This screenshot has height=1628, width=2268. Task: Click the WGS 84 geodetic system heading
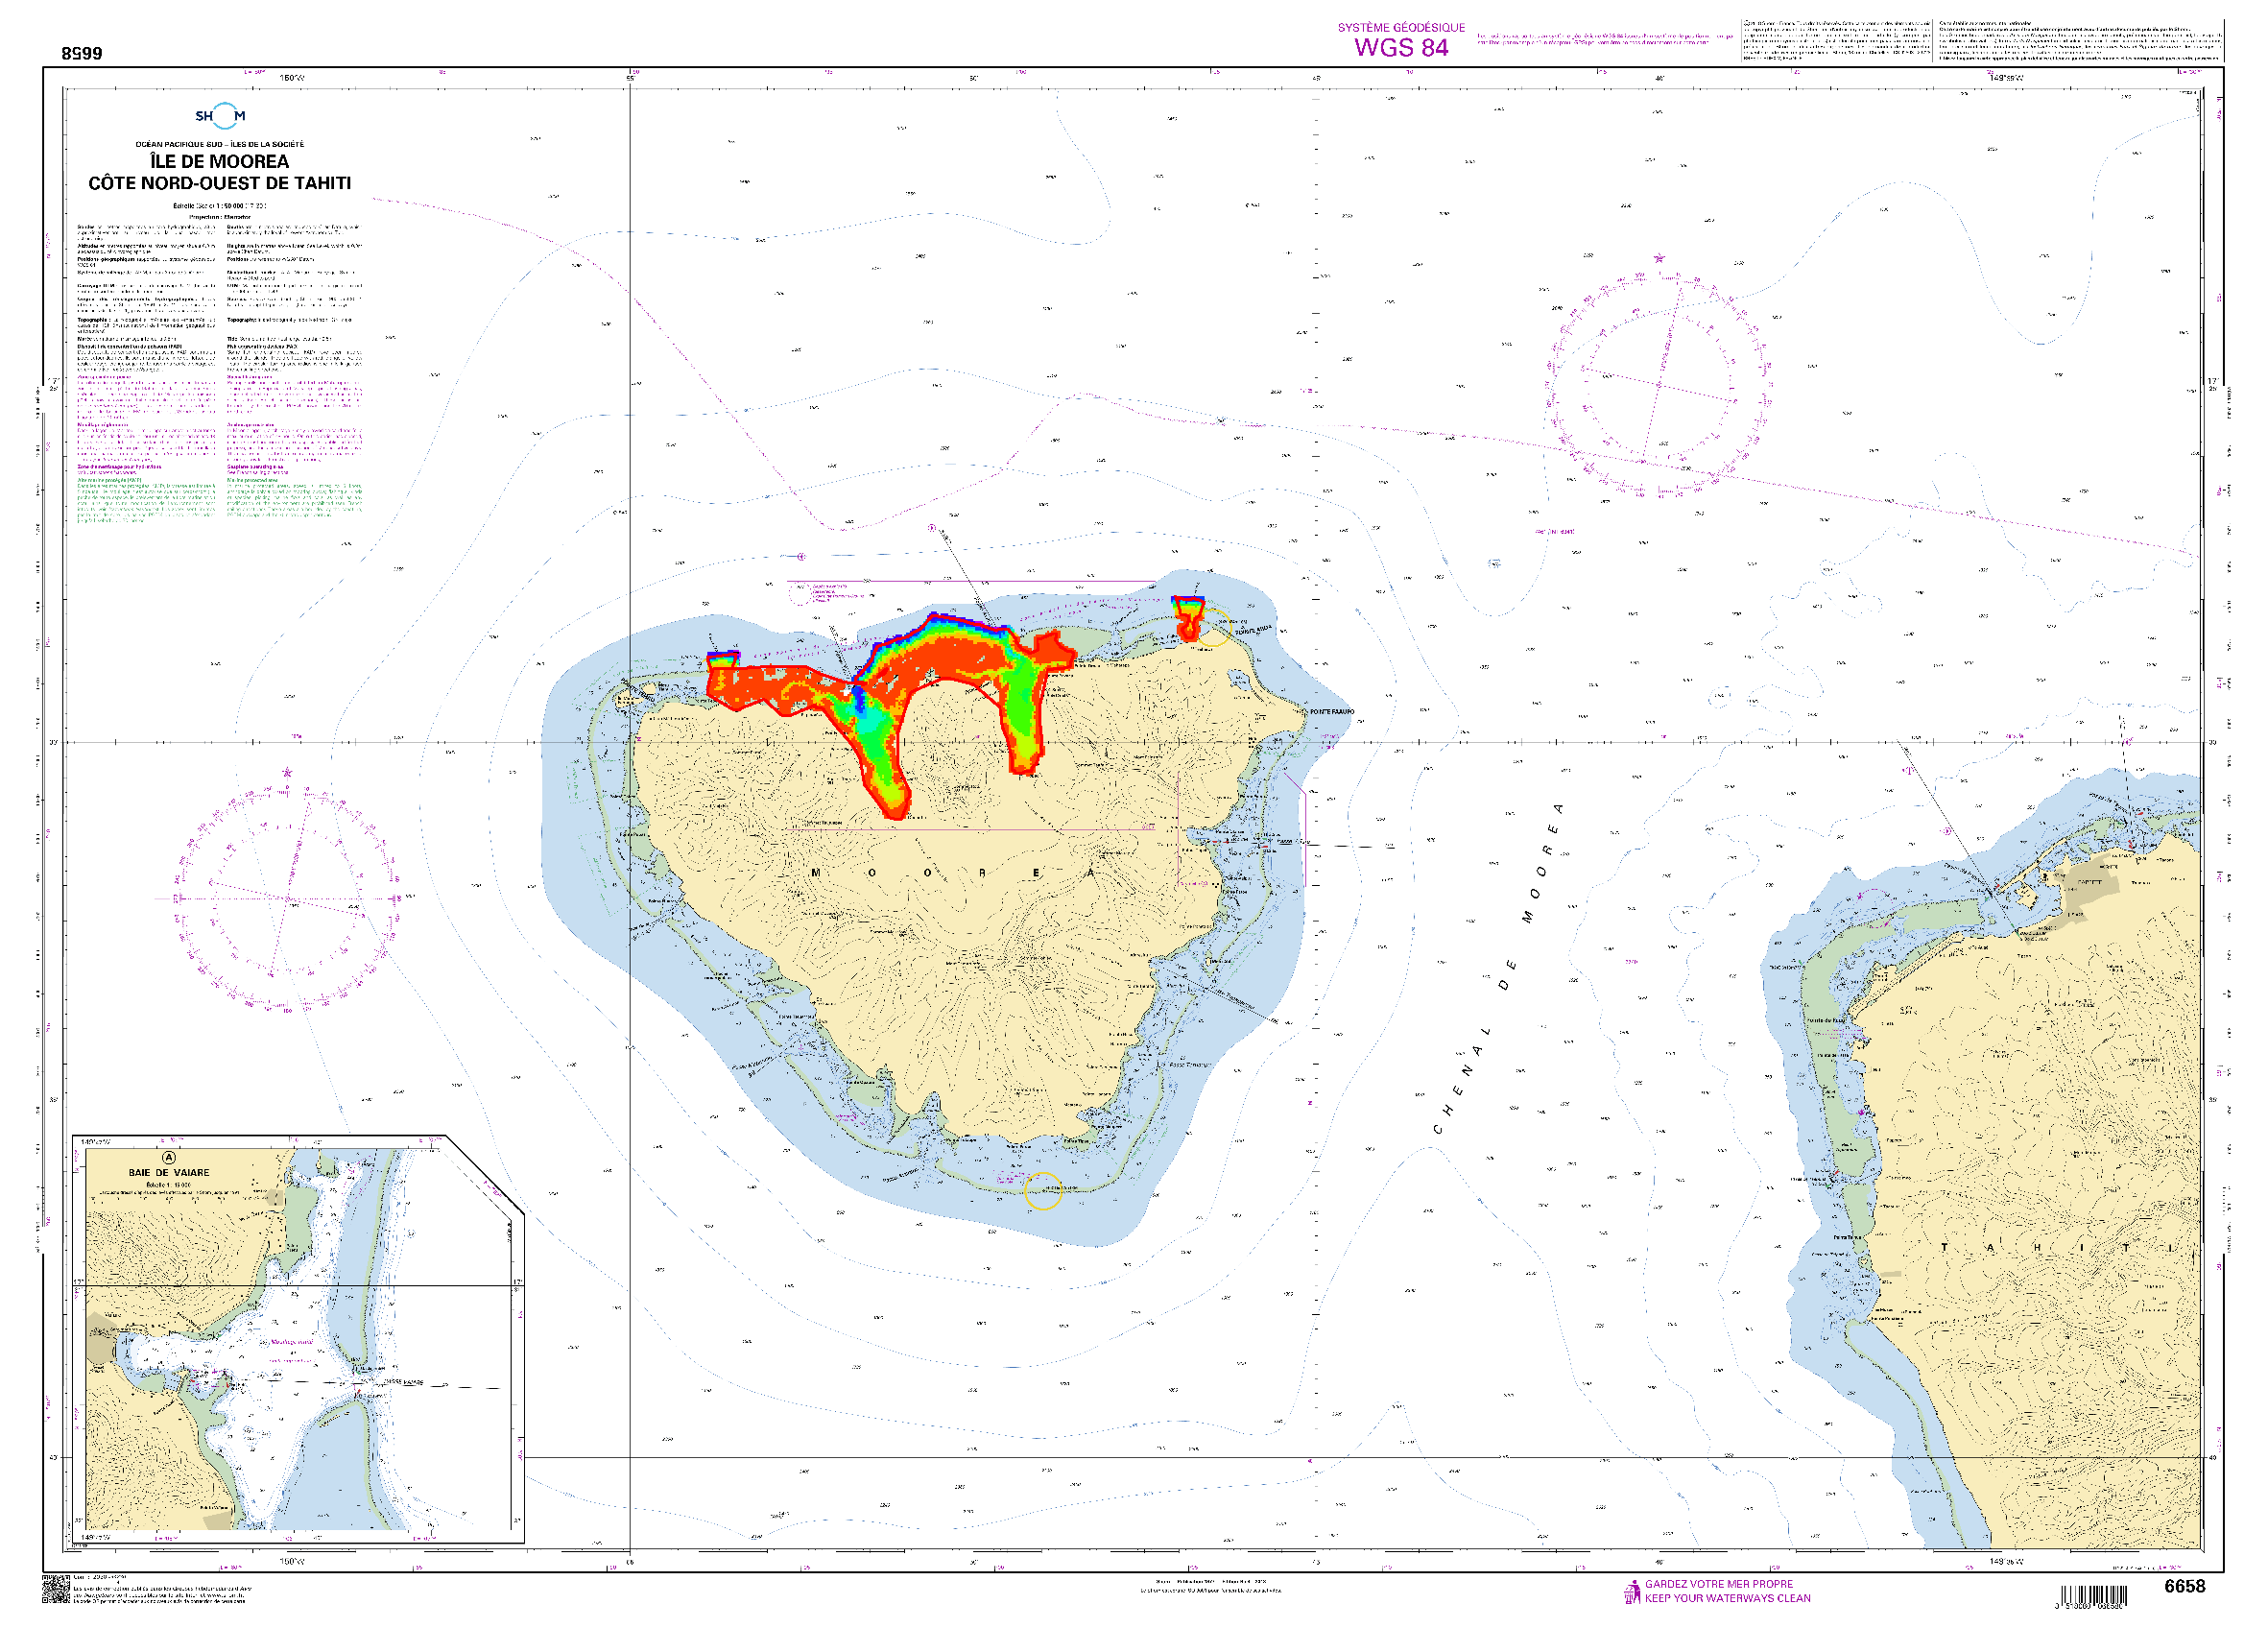pyautogui.click(x=1401, y=47)
